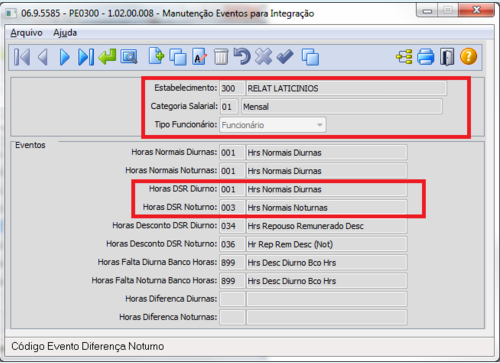Viewport: 500px width, 363px height.
Task: Click Horas Desconto DSR Noturno code 036
Action: [232, 244]
